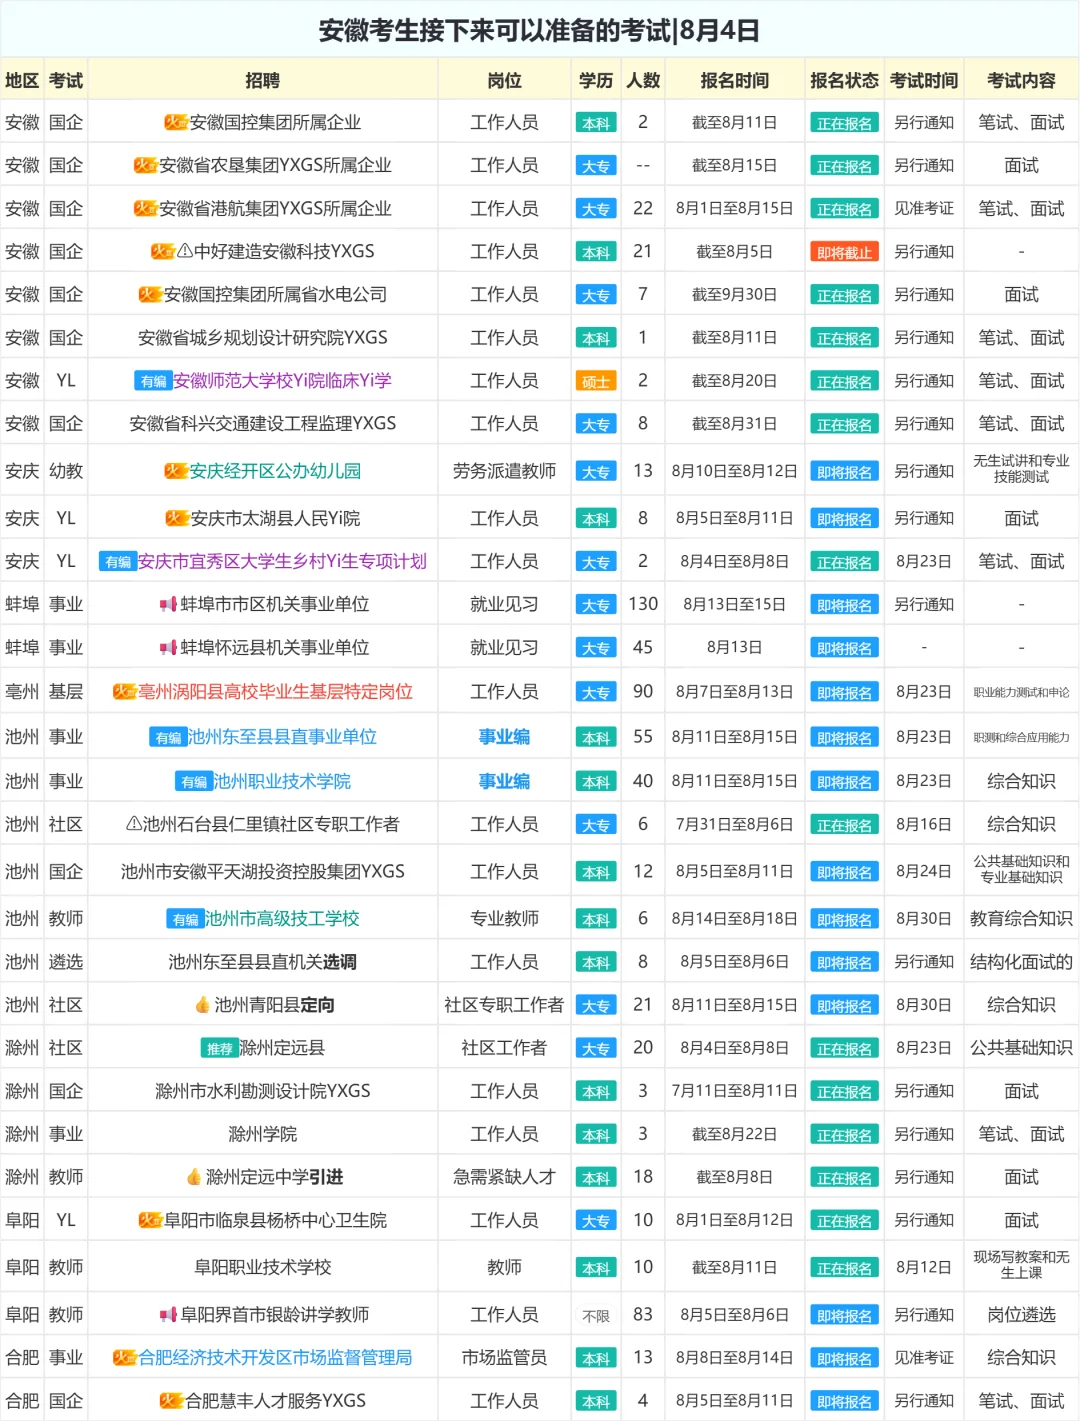
Task: Open 池州东至县县直事业单位 link
Action: pos(282,737)
